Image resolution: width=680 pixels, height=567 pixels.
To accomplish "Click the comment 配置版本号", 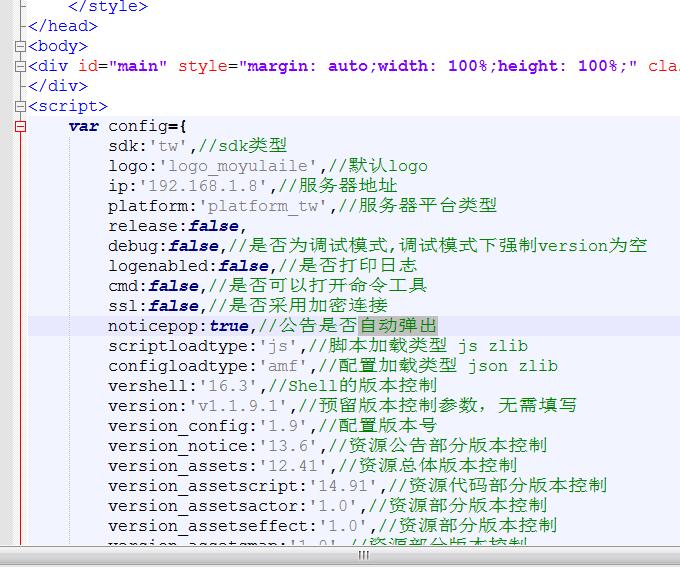I will [x=387, y=426].
